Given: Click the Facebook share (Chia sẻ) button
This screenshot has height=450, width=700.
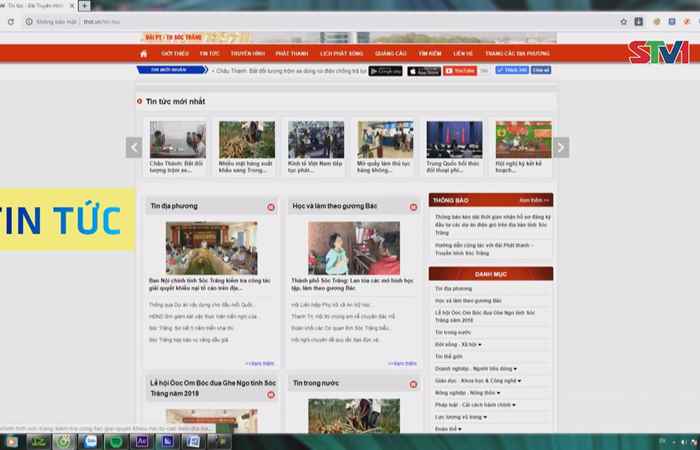Looking at the screenshot, I should [541, 70].
